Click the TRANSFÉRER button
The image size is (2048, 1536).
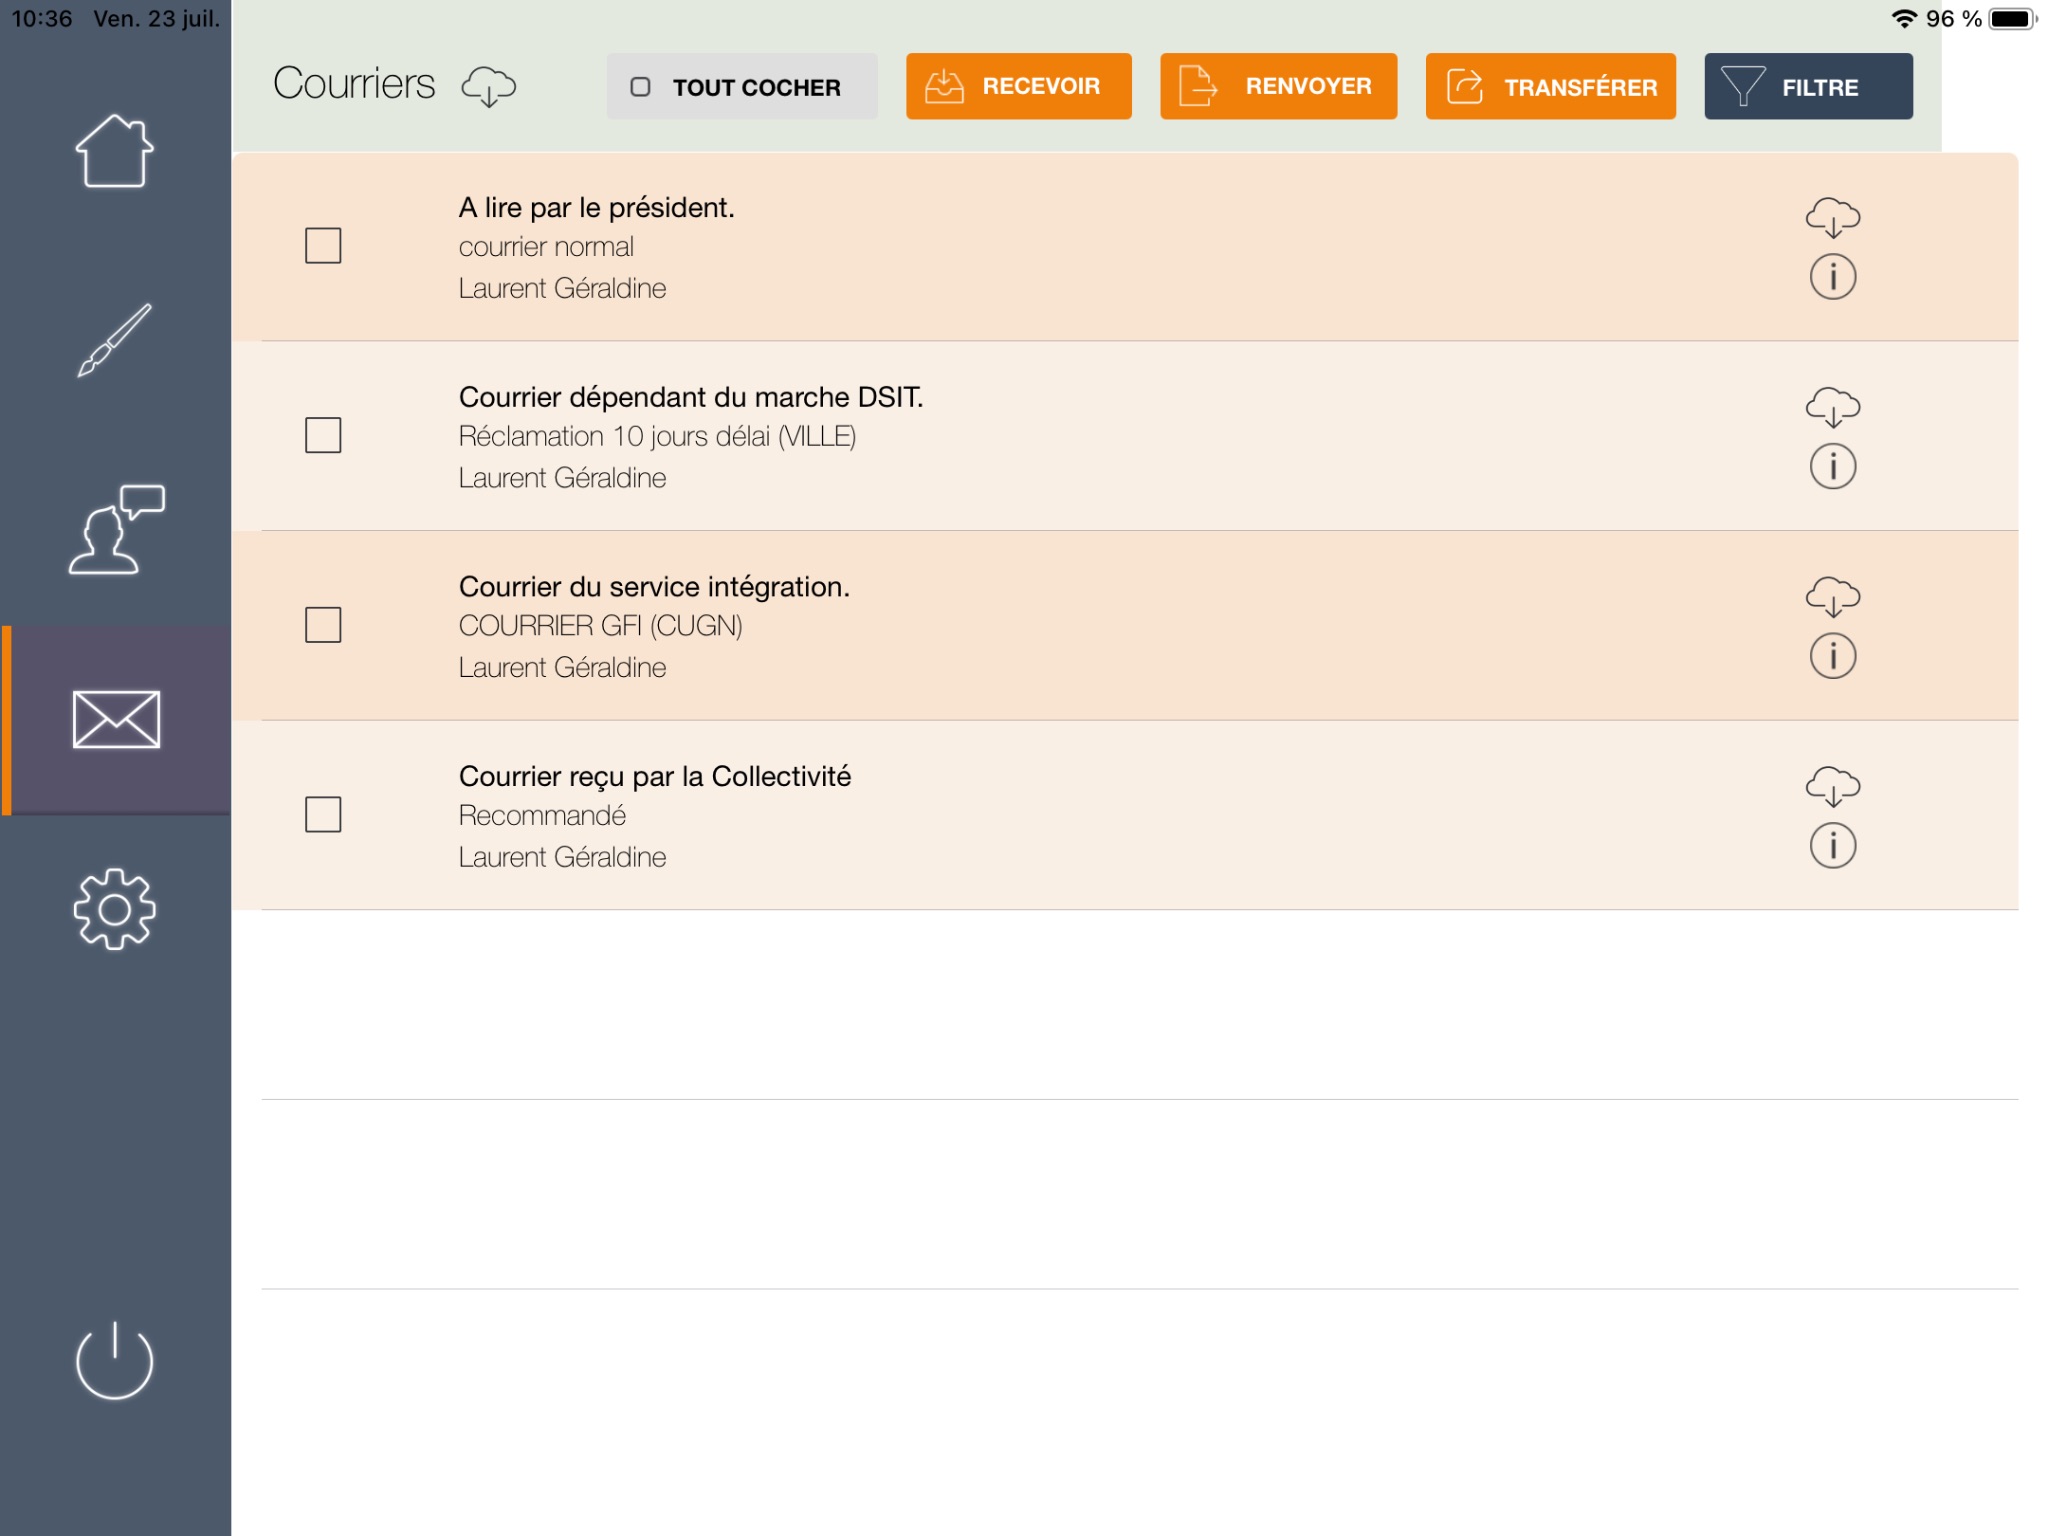(x=1550, y=87)
